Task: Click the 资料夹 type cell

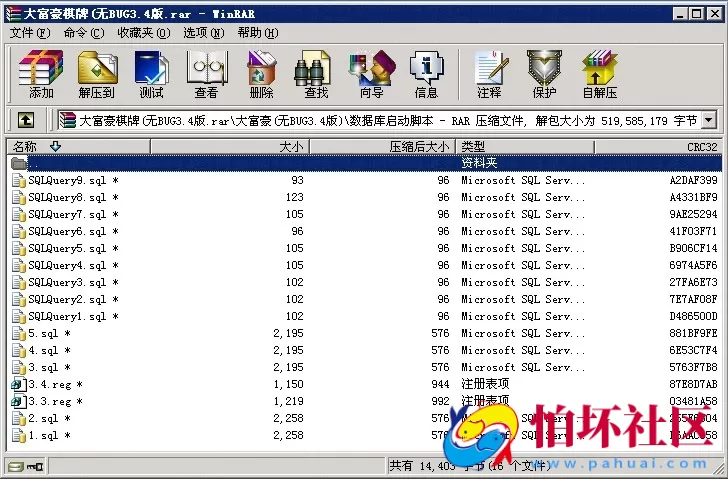Action: tap(479, 163)
